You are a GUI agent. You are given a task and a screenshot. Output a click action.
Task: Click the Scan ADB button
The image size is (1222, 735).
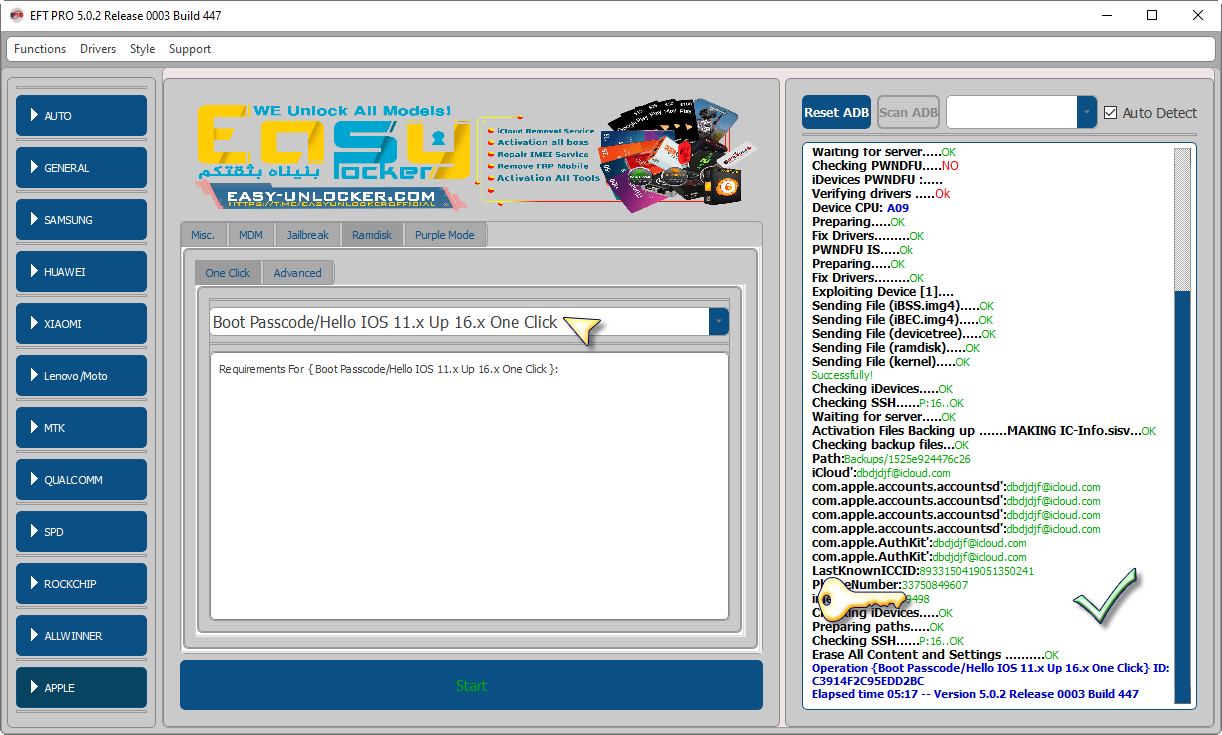click(x=909, y=113)
